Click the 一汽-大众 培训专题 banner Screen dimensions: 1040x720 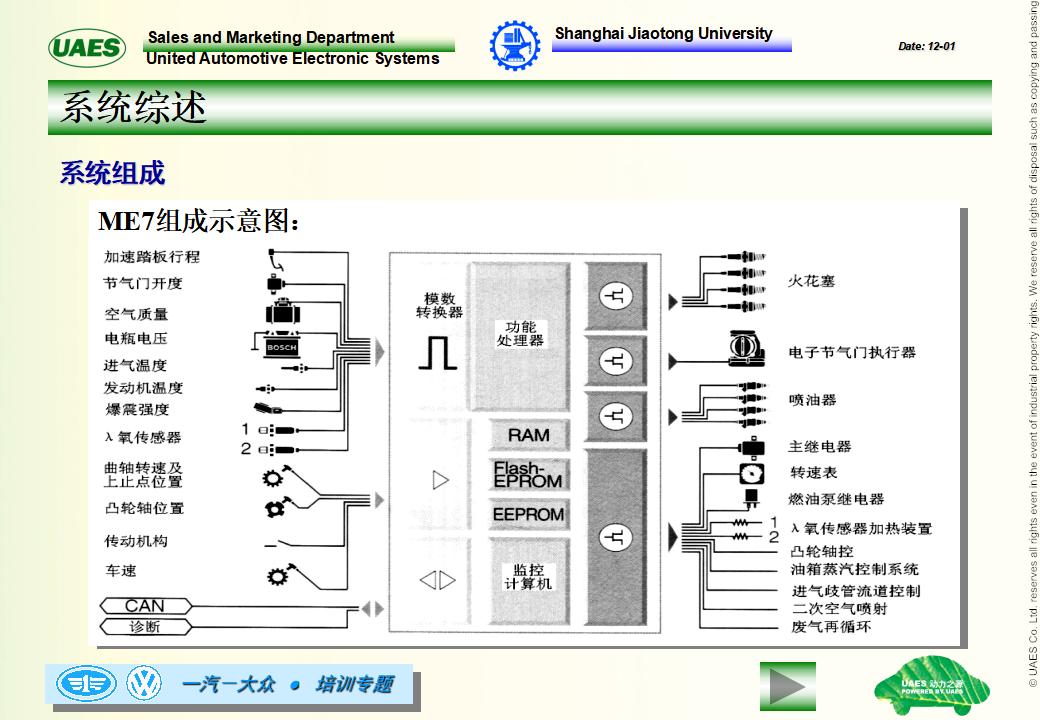pos(290,685)
